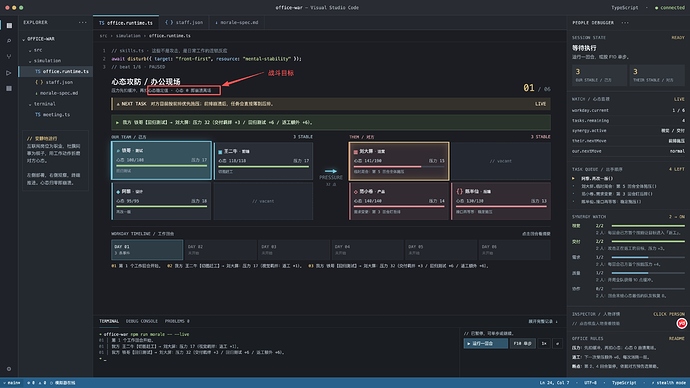
Task: Click the blue run-one-round button
Action: (485, 343)
